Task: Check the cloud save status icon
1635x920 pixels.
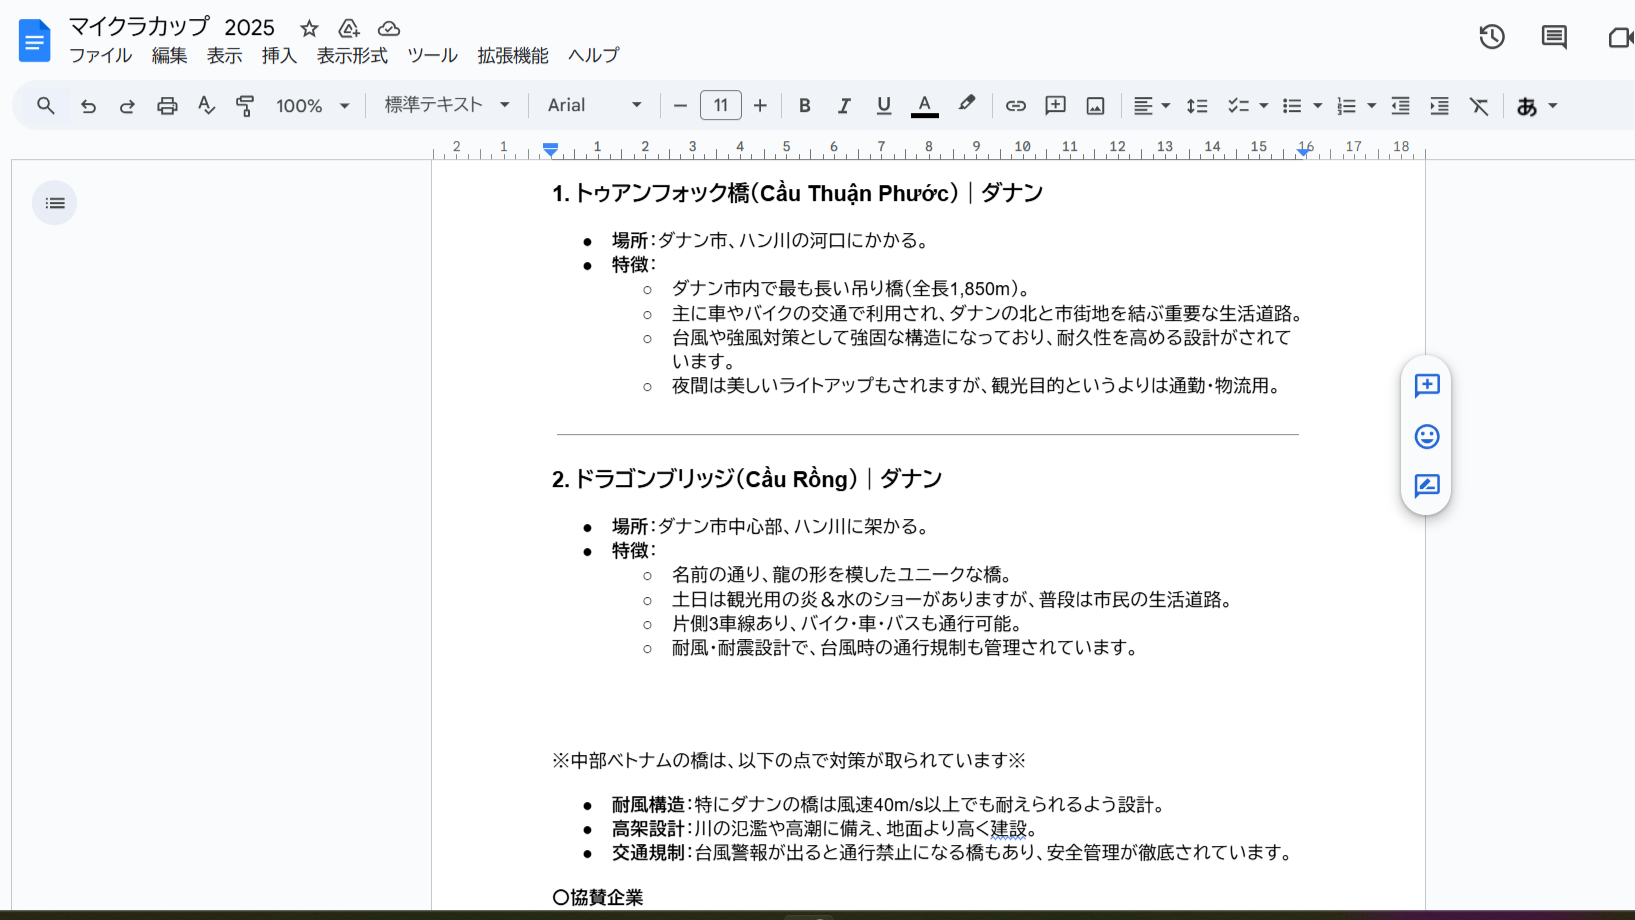Action: (389, 28)
